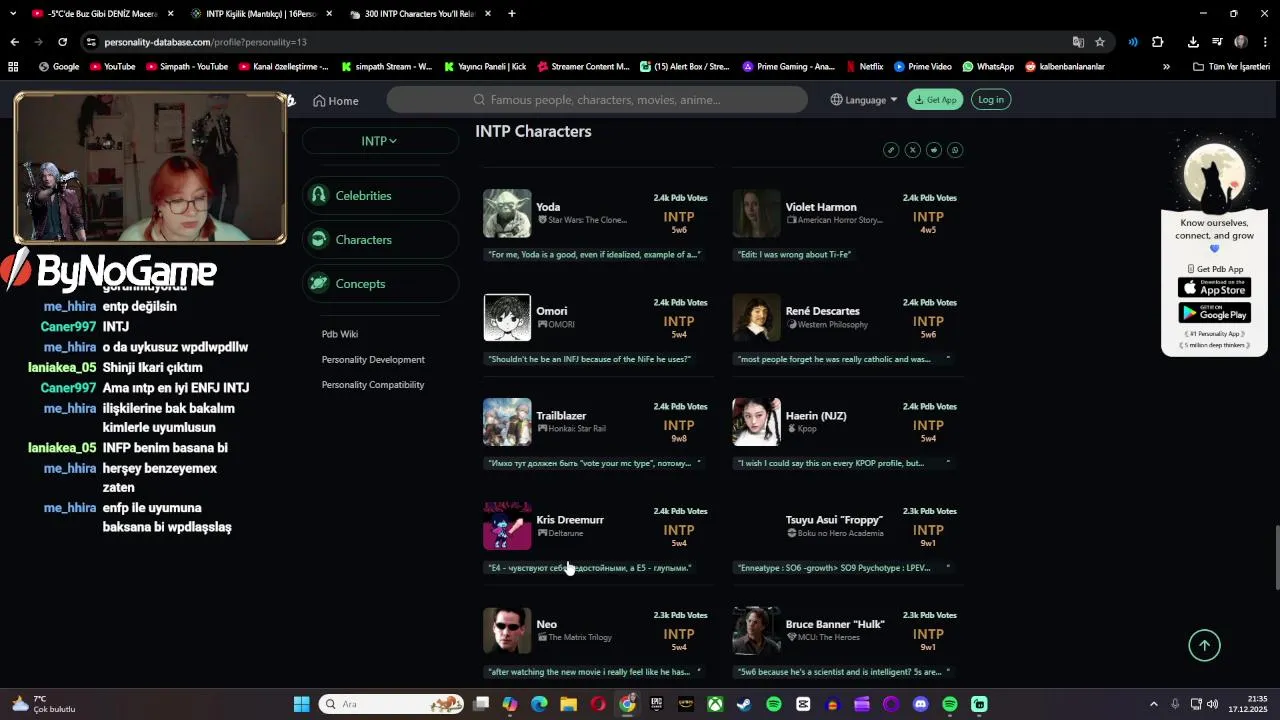Open the Netflix bookmark

point(864,67)
